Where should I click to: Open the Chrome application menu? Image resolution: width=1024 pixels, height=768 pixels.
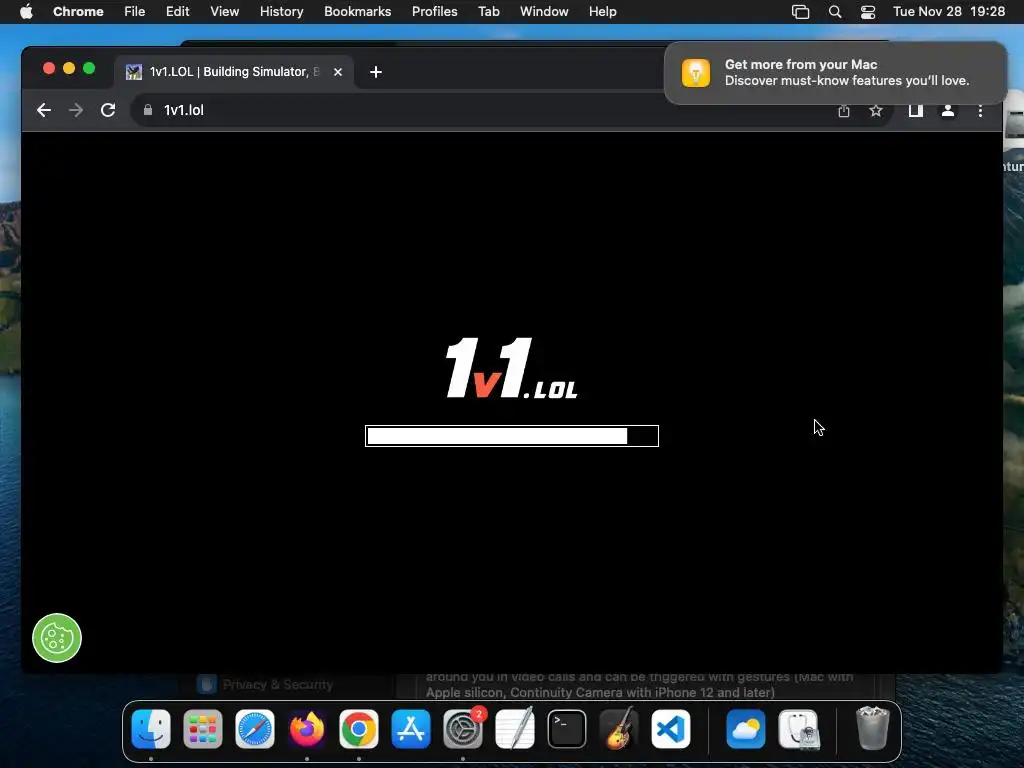click(78, 12)
